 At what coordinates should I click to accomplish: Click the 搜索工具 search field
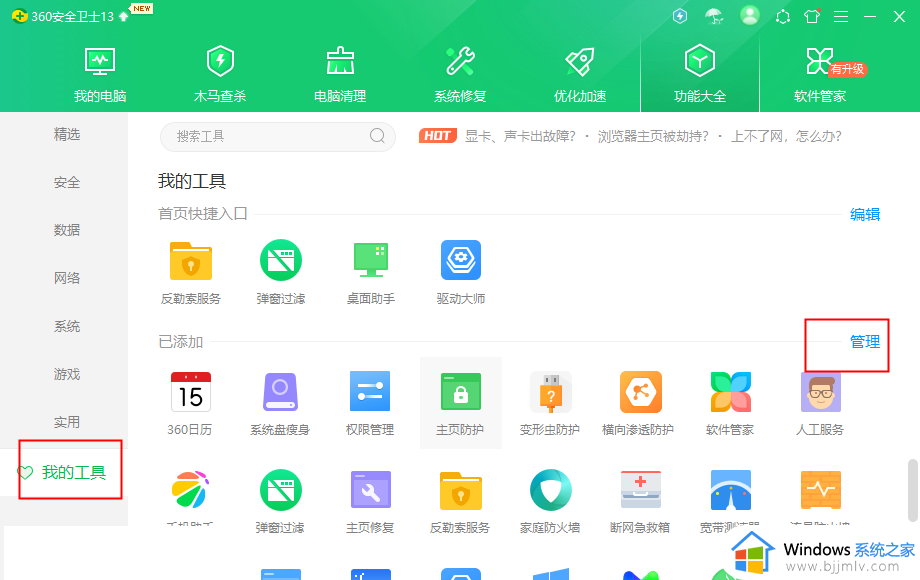click(x=278, y=136)
